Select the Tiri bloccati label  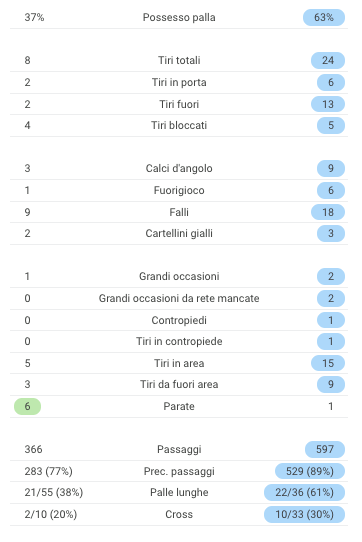(179, 125)
